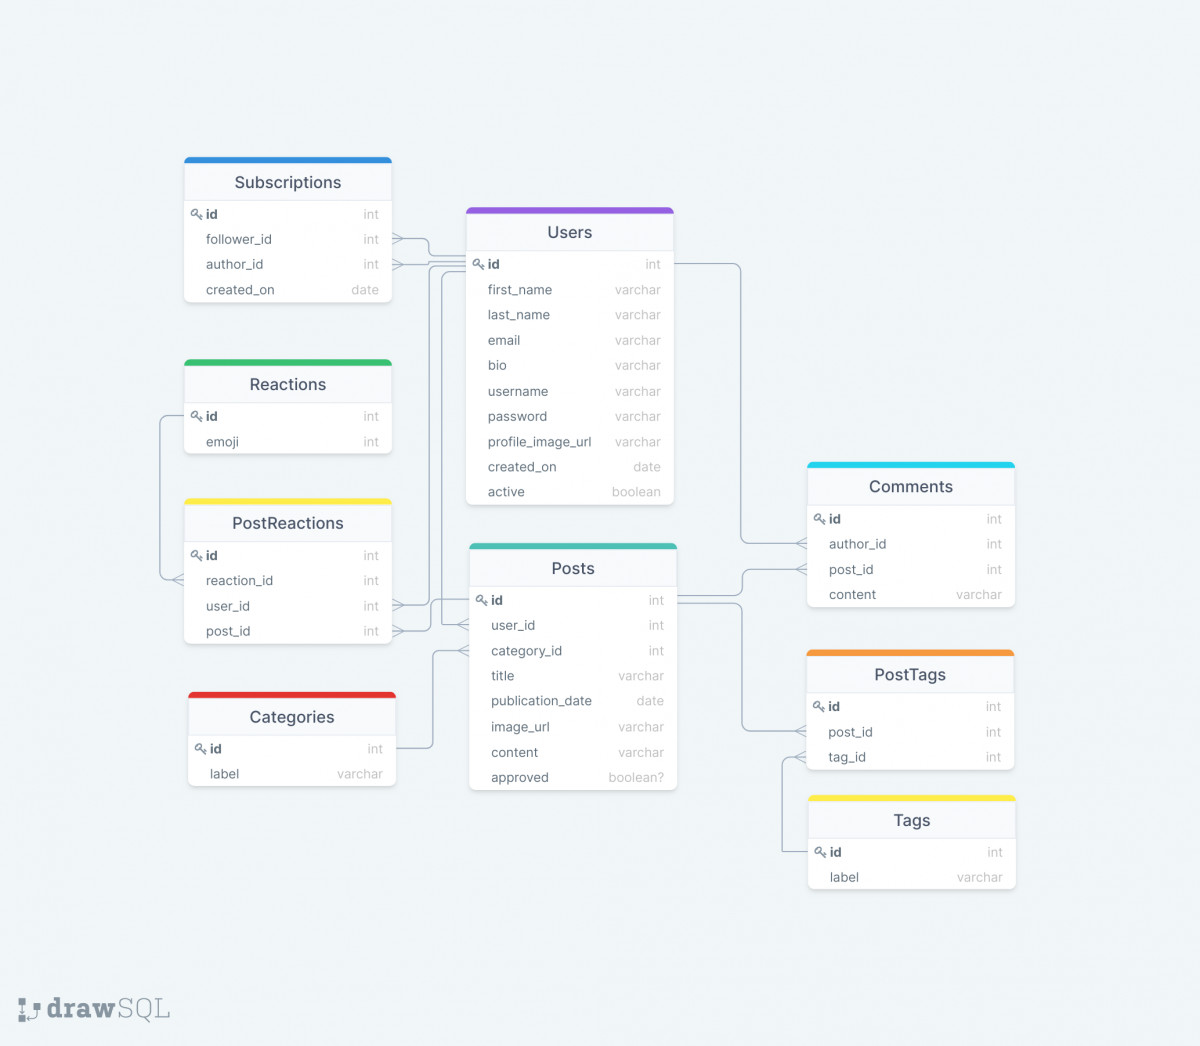Click the post_id column in PostTags
Viewport: 1200px width, 1046px height.
click(910, 732)
